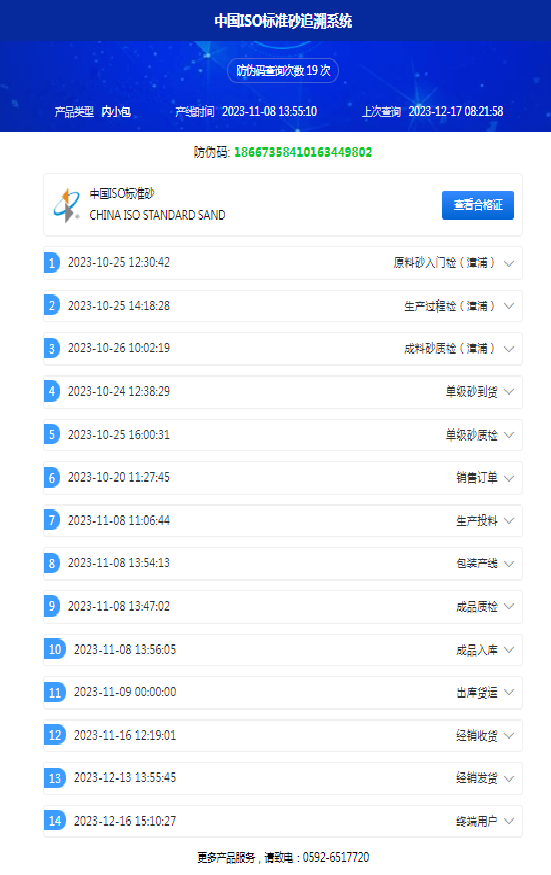The height and width of the screenshot is (875, 551).
Task: Expand the 出库货运 row chevron
Action: click(509, 693)
